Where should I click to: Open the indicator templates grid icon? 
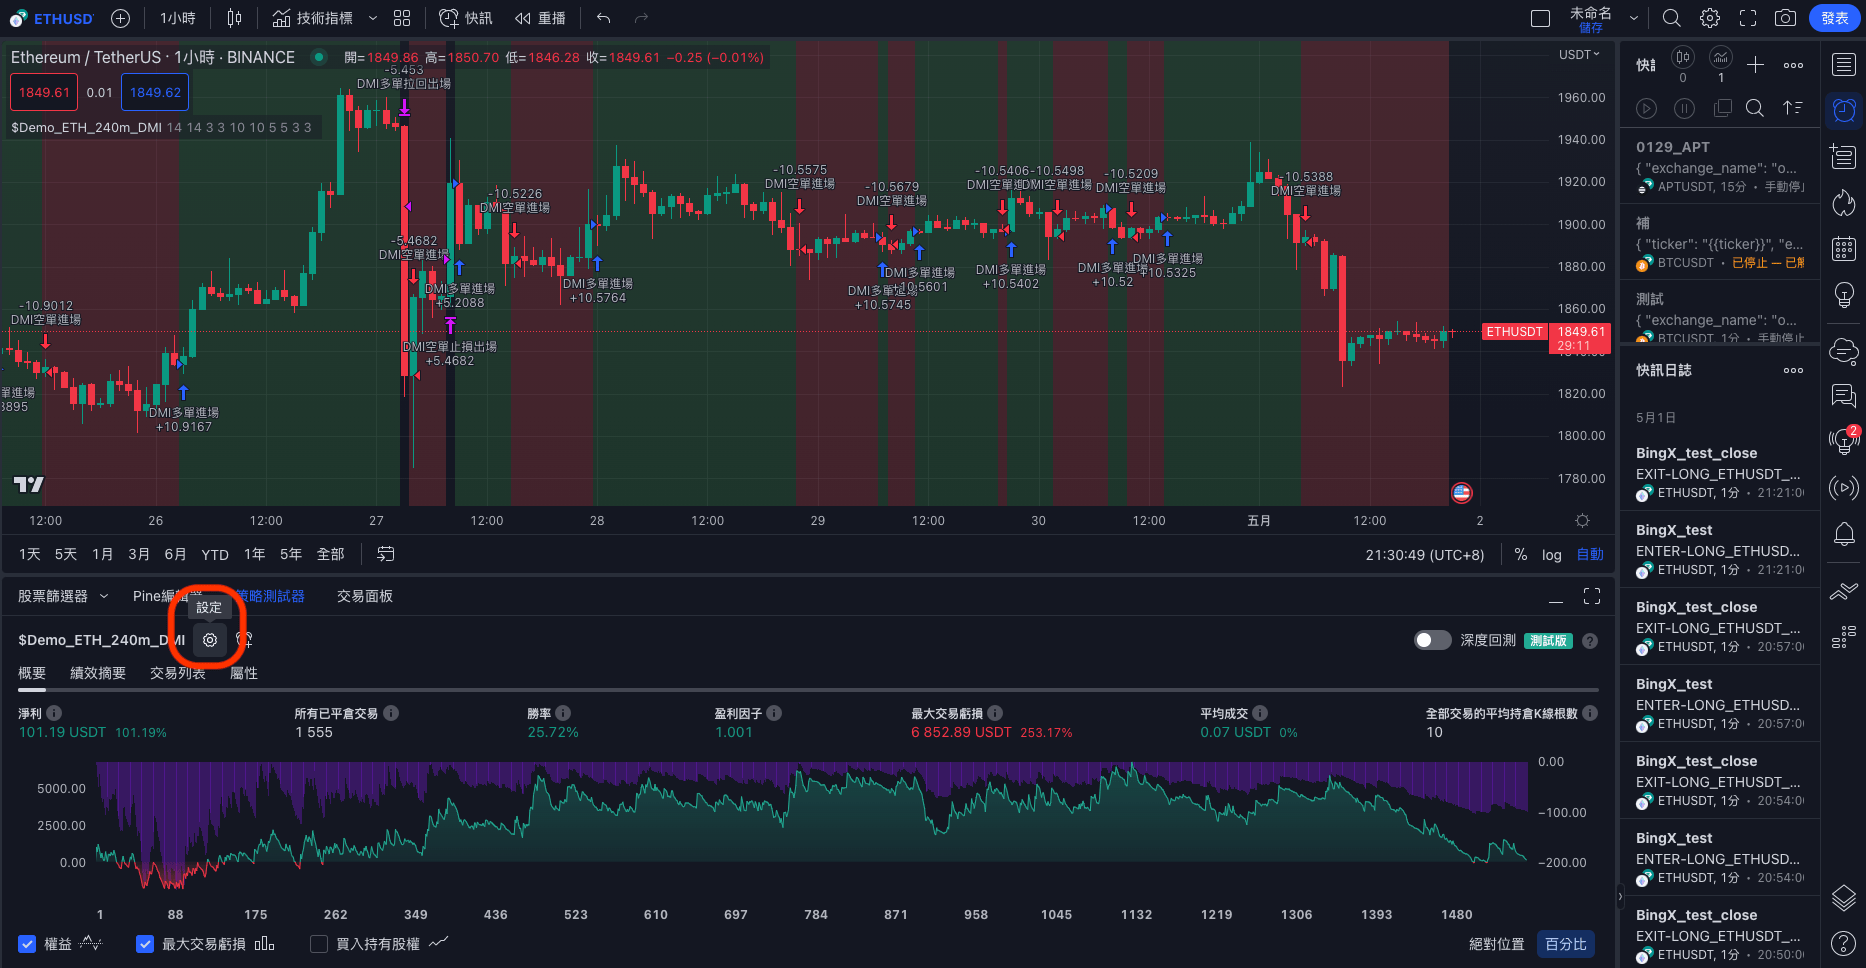point(402,18)
